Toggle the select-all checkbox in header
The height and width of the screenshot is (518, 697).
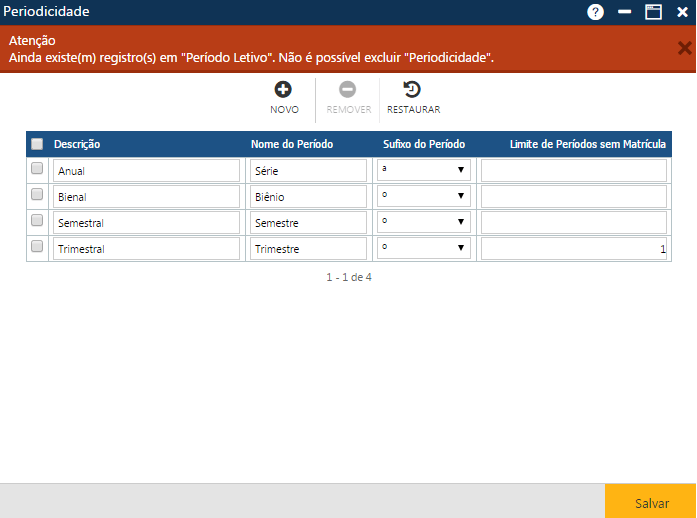point(37,144)
